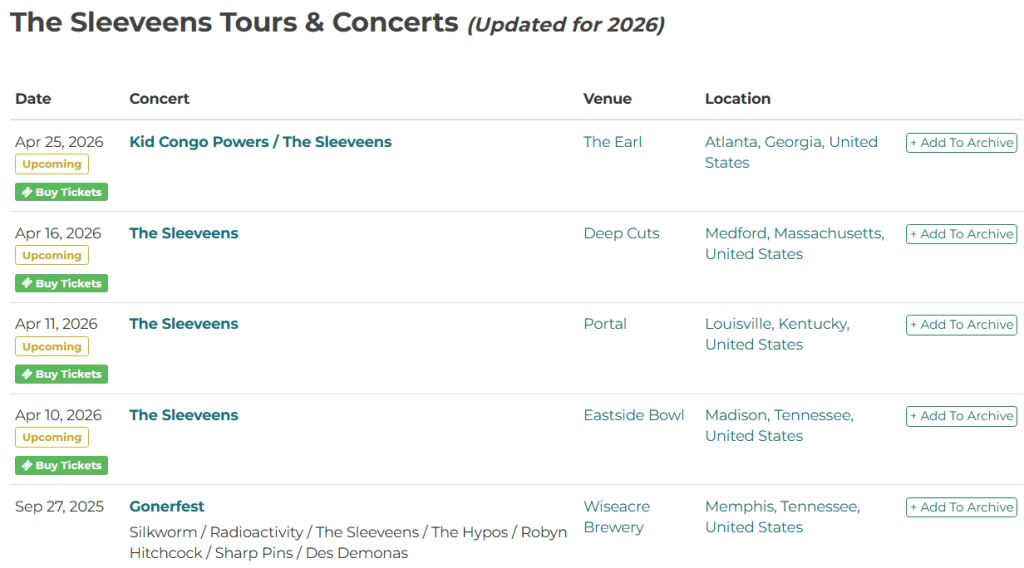Click the Louisville, Kentucky location link

[776, 324]
